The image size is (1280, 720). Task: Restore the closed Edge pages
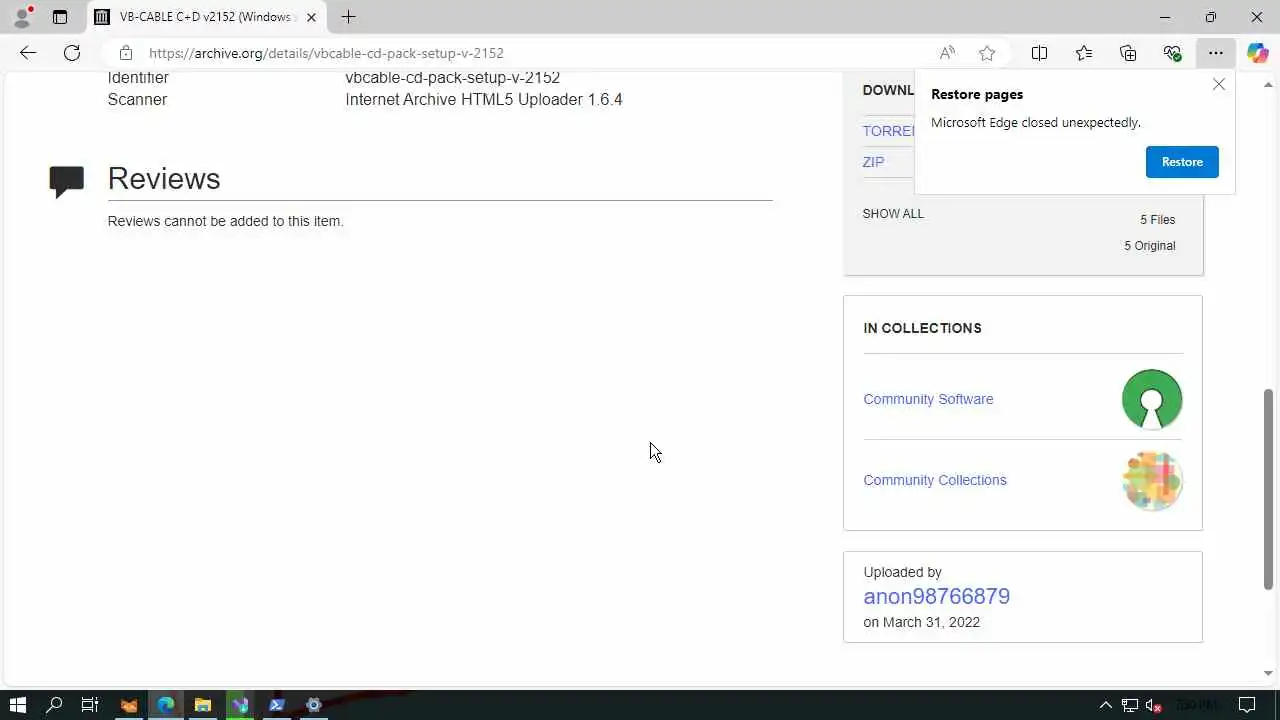pyautogui.click(x=1182, y=162)
